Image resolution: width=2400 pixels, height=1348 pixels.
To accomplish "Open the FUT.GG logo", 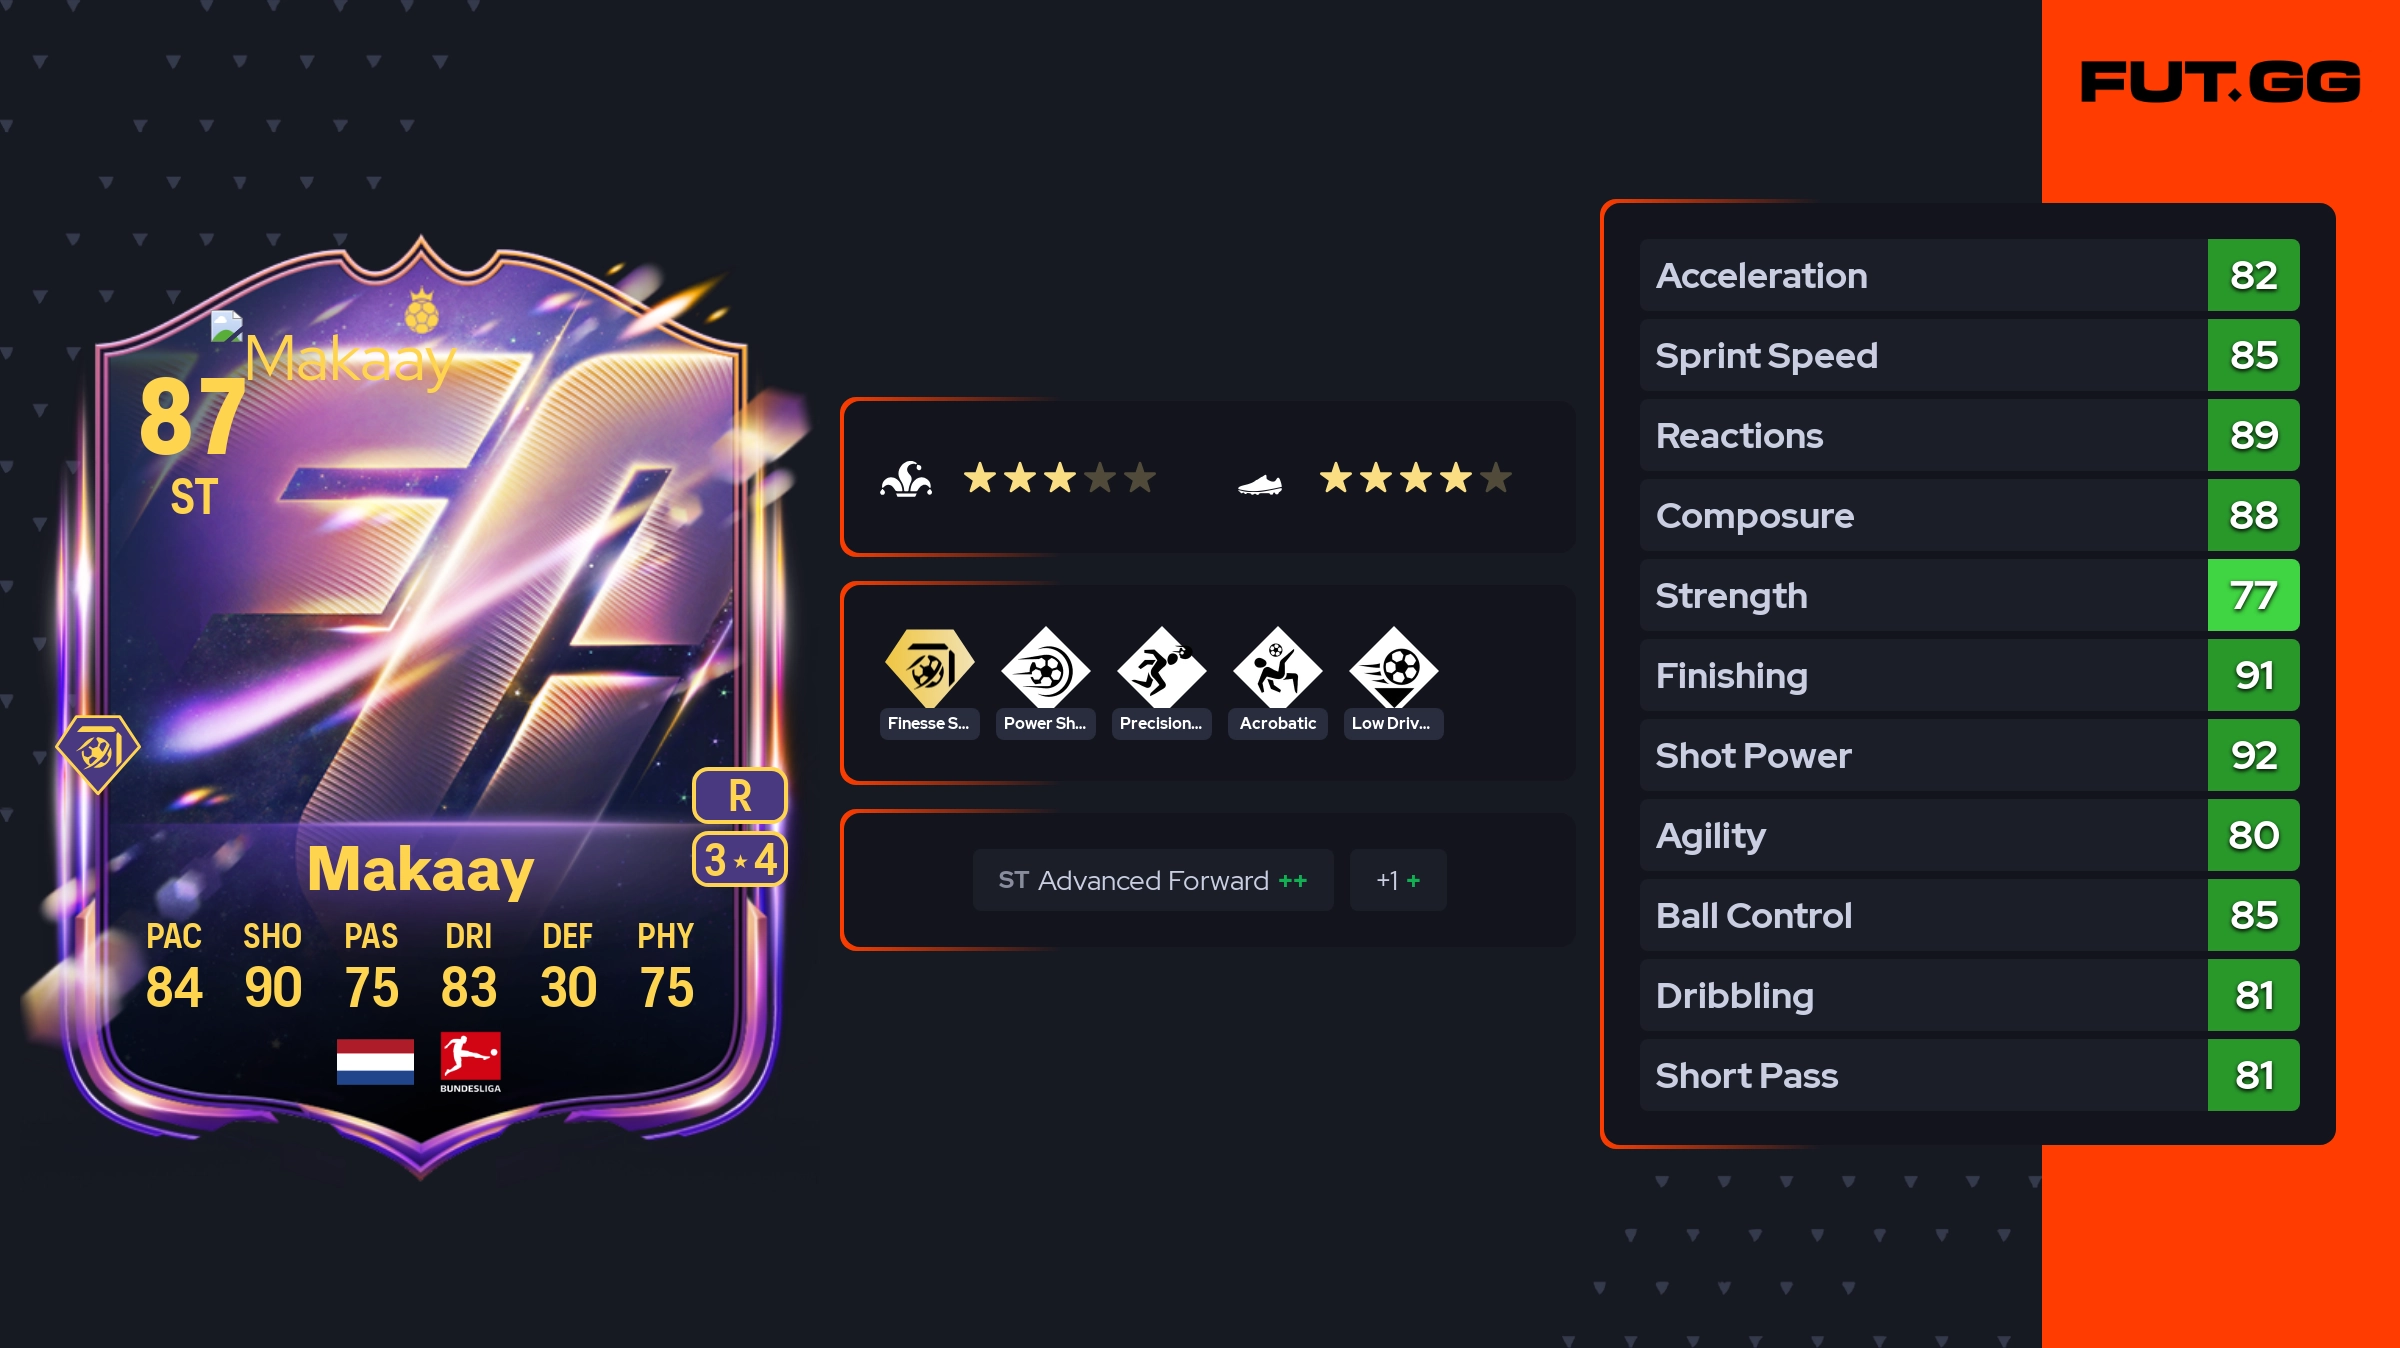I will [x=2220, y=82].
